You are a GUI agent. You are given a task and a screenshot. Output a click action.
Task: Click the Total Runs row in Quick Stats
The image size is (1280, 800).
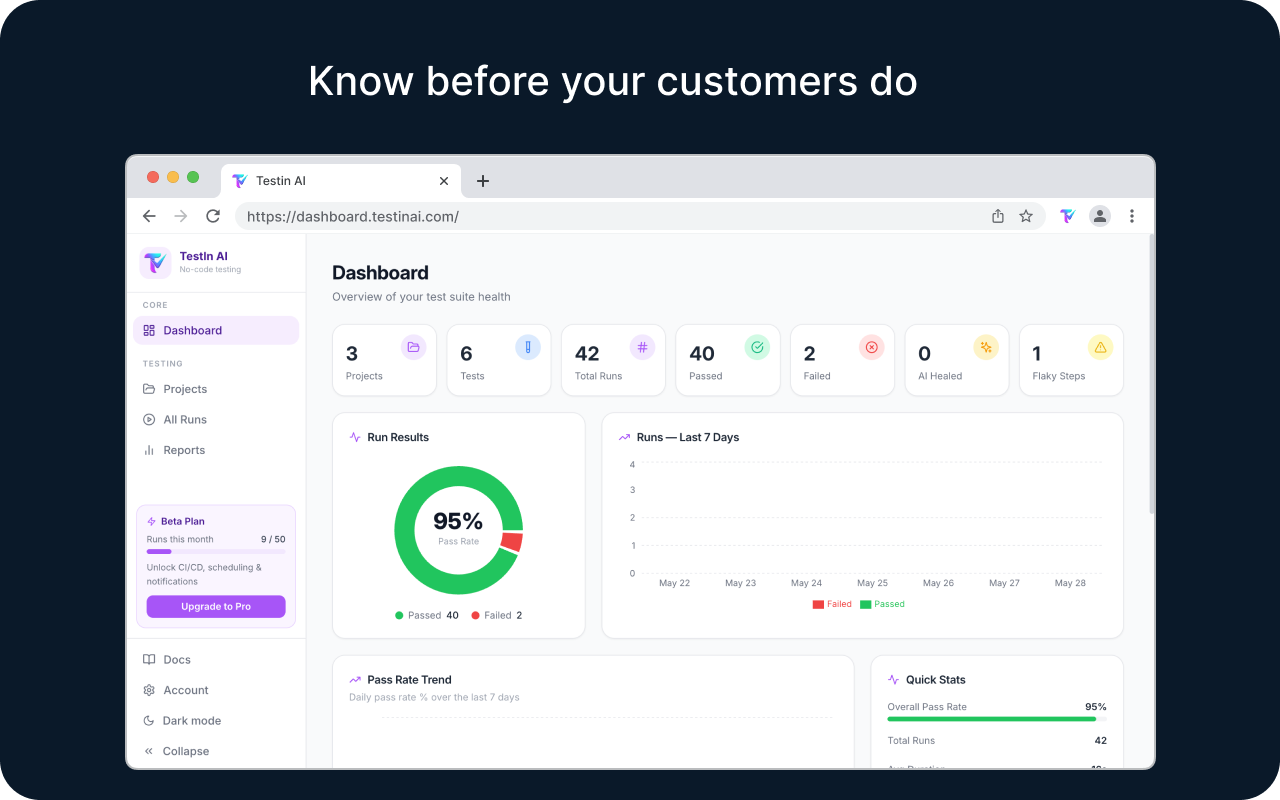(997, 741)
